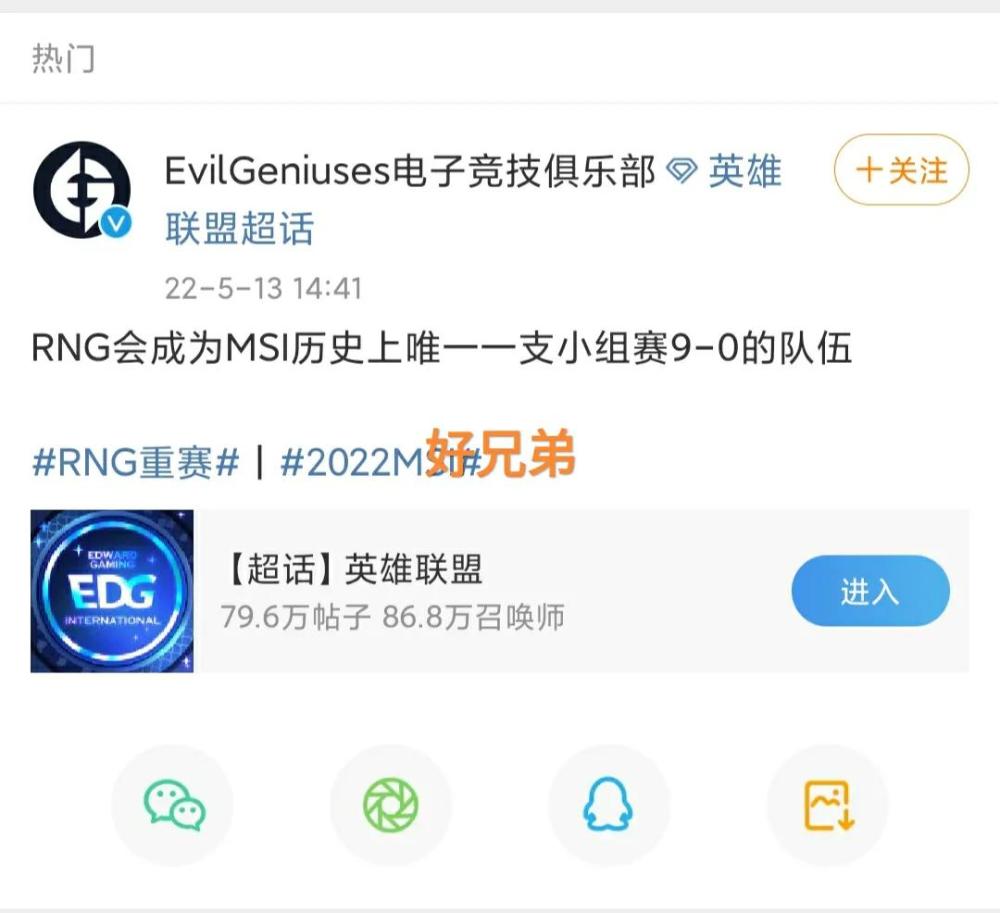The image size is (1000, 913).
Task: Open the 联盟超话 link under username
Action: (240, 228)
